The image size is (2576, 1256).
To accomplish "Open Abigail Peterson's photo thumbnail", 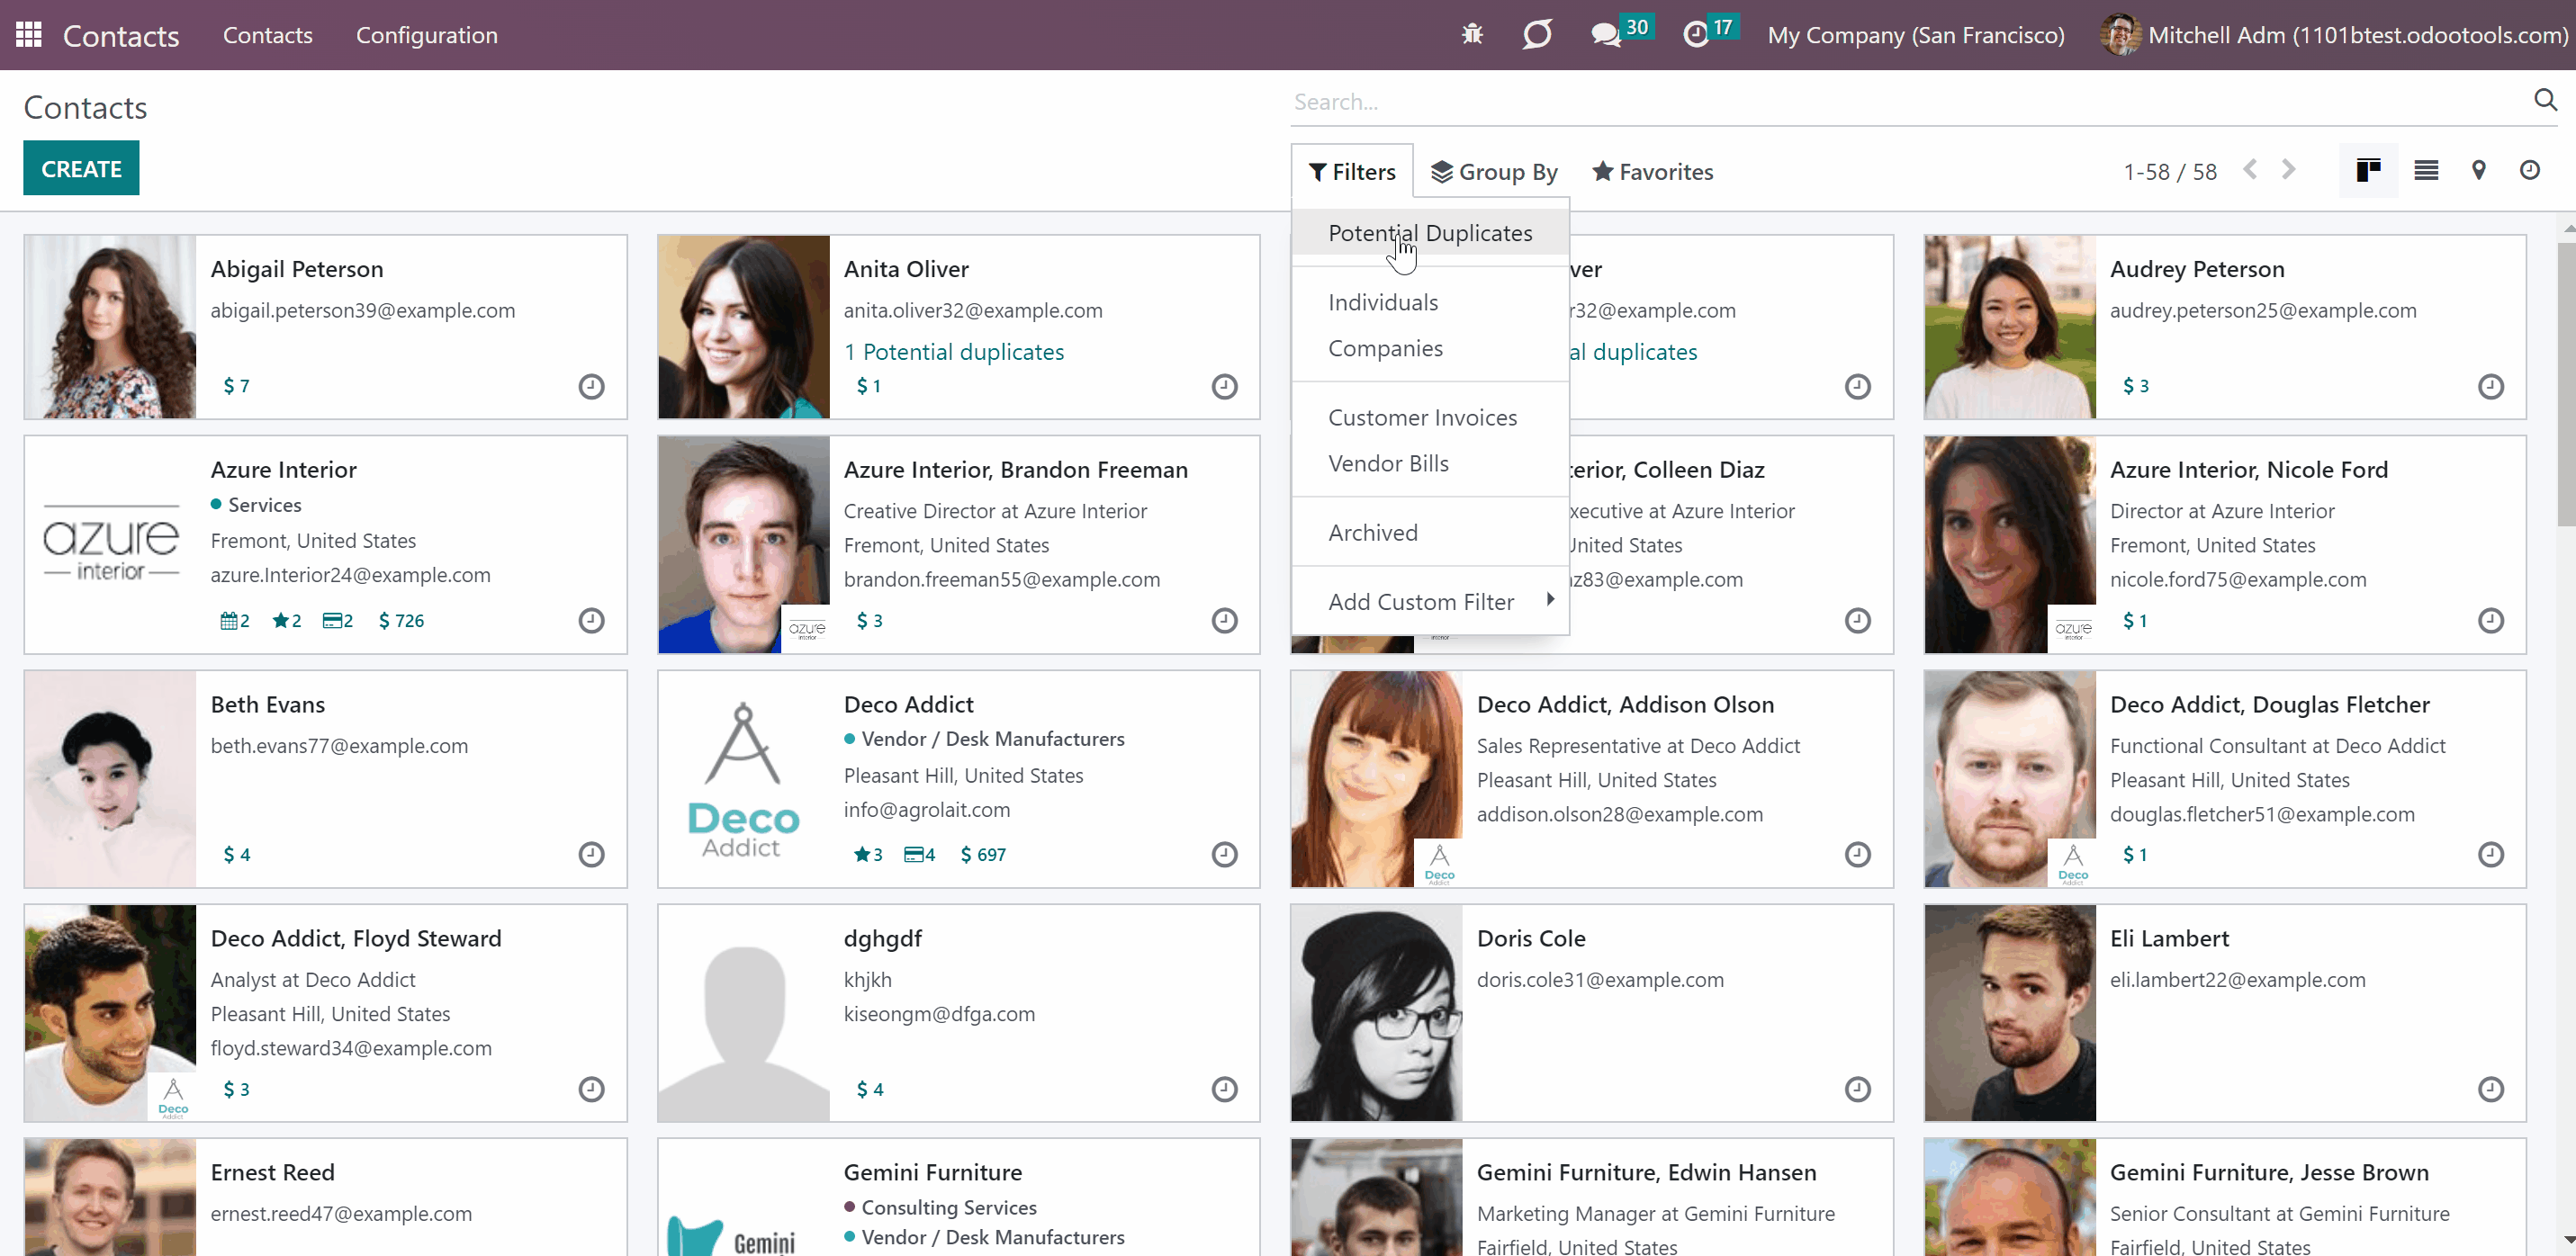I will click(111, 327).
